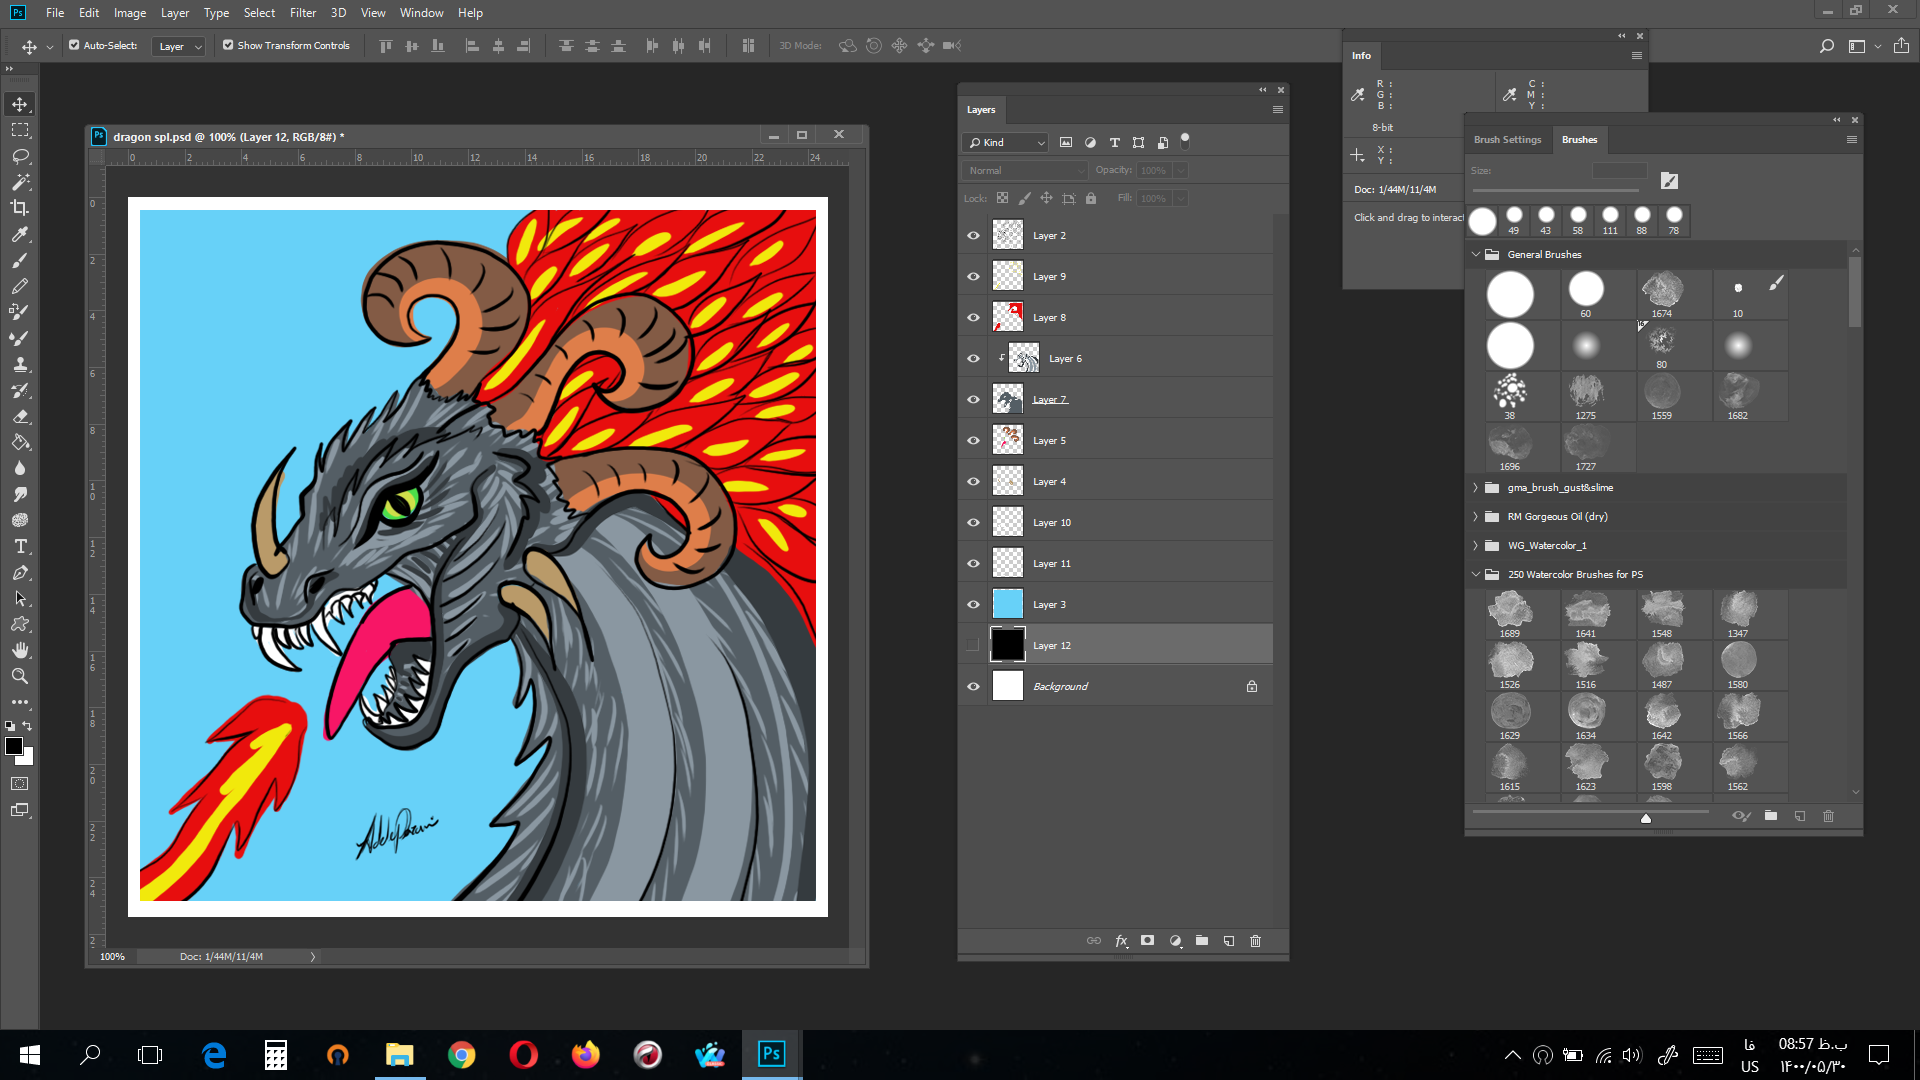
Task: Select watercolor brush 1689 thumbnail
Action: click(1510, 614)
